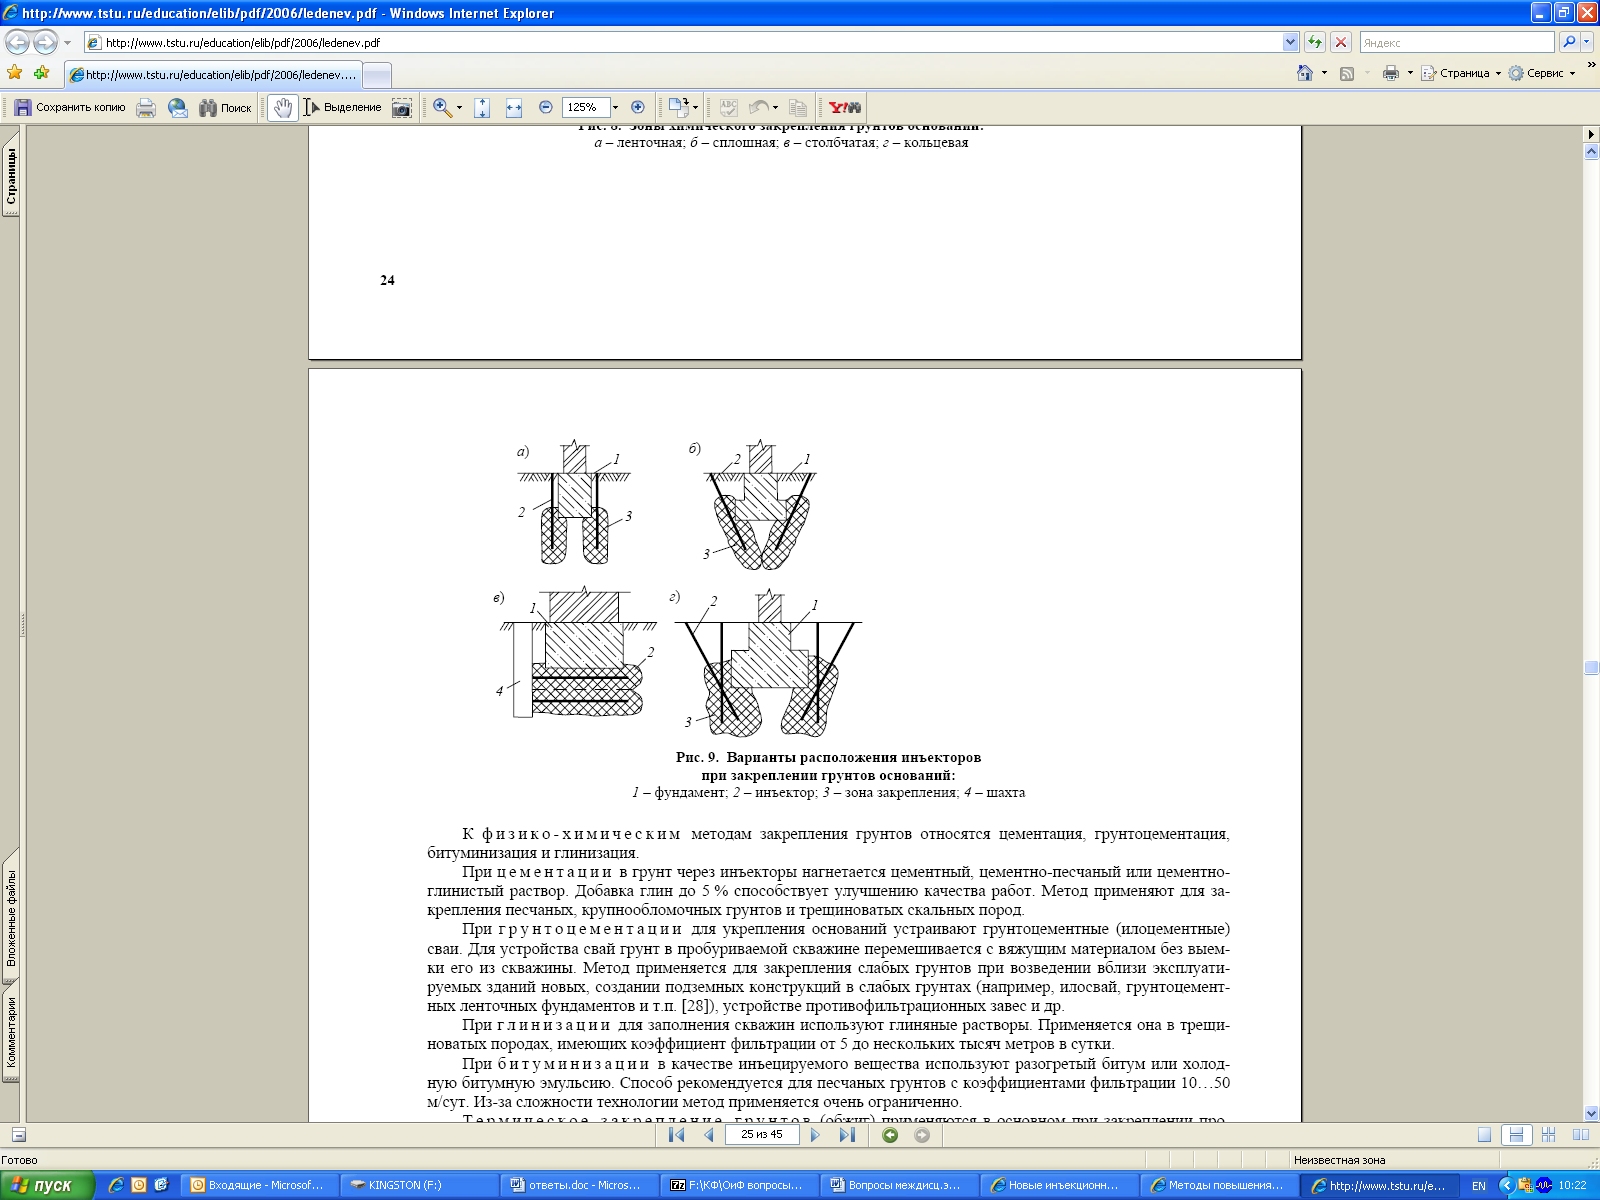The width and height of the screenshot is (1600, 1200).
Task: Select the Zoom In magnifier tool
Action: [x=442, y=107]
